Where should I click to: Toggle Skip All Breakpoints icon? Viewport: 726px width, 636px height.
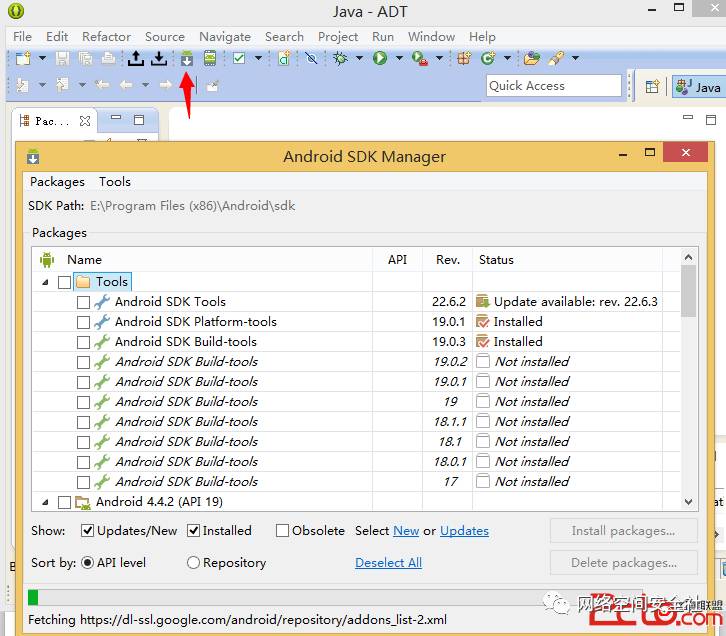312,58
